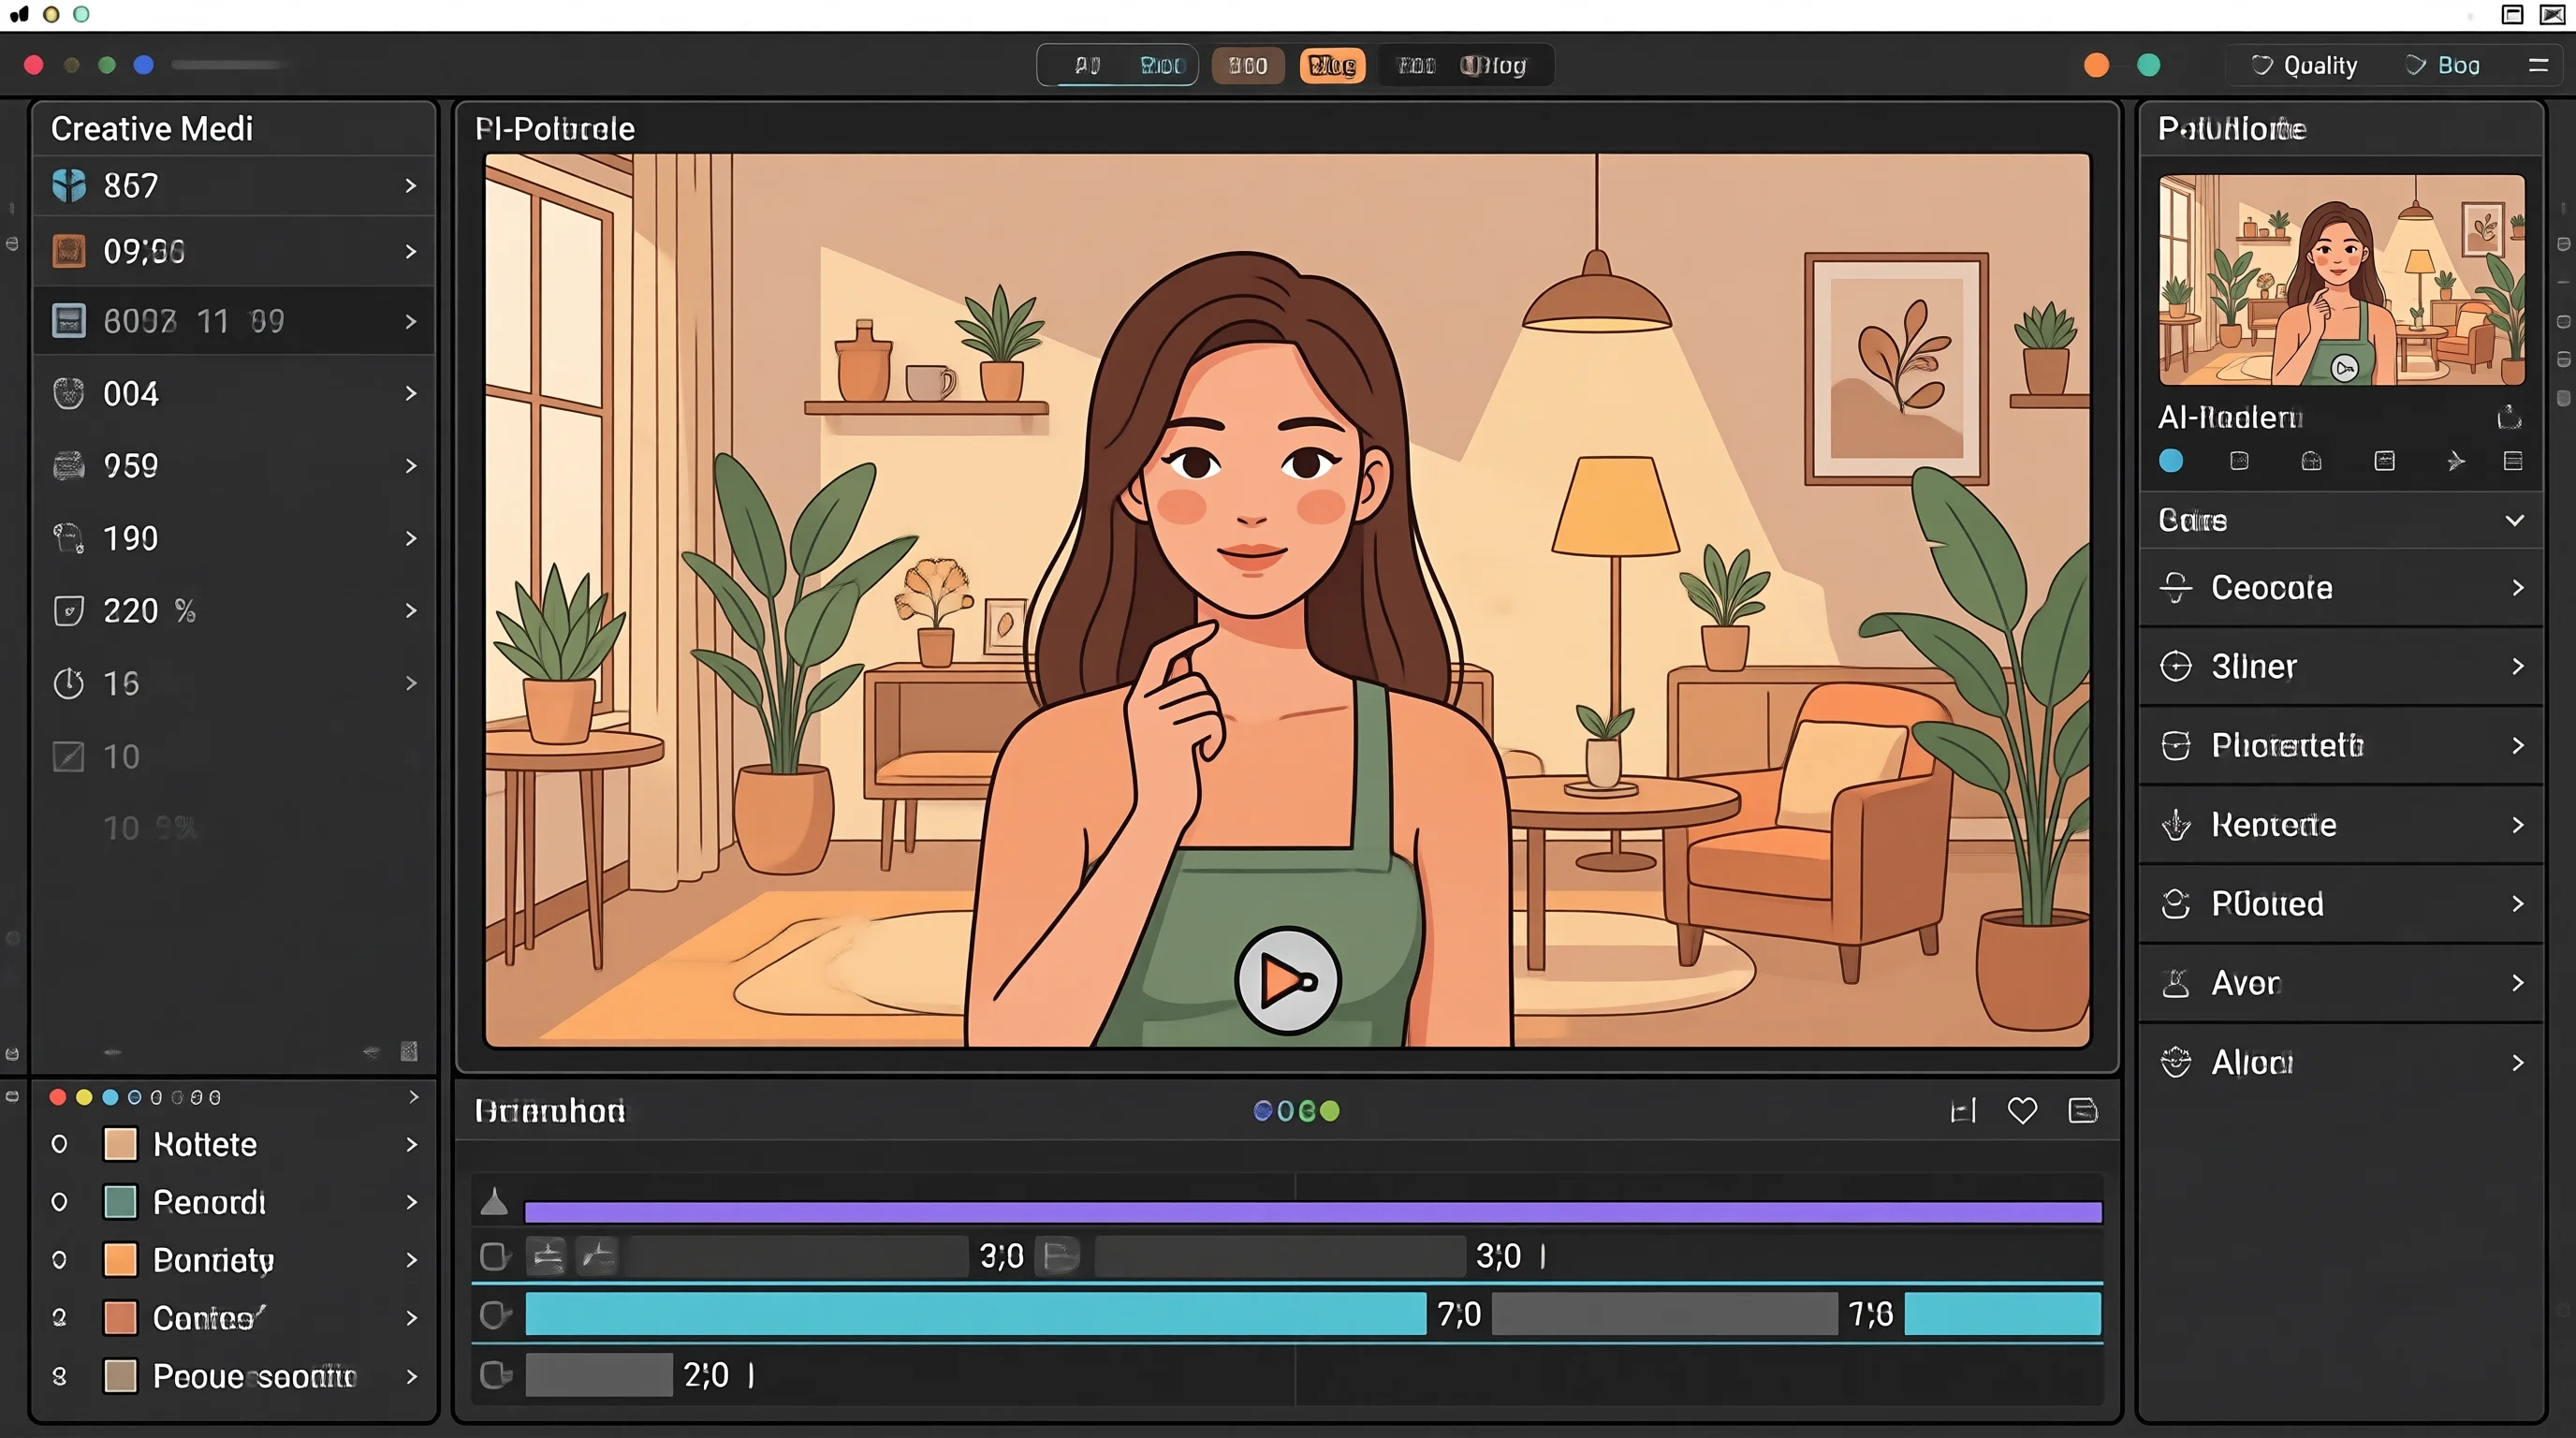Expand the 09:36 row chevron
The width and height of the screenshot is (2576, 1438).
(411, 251)
